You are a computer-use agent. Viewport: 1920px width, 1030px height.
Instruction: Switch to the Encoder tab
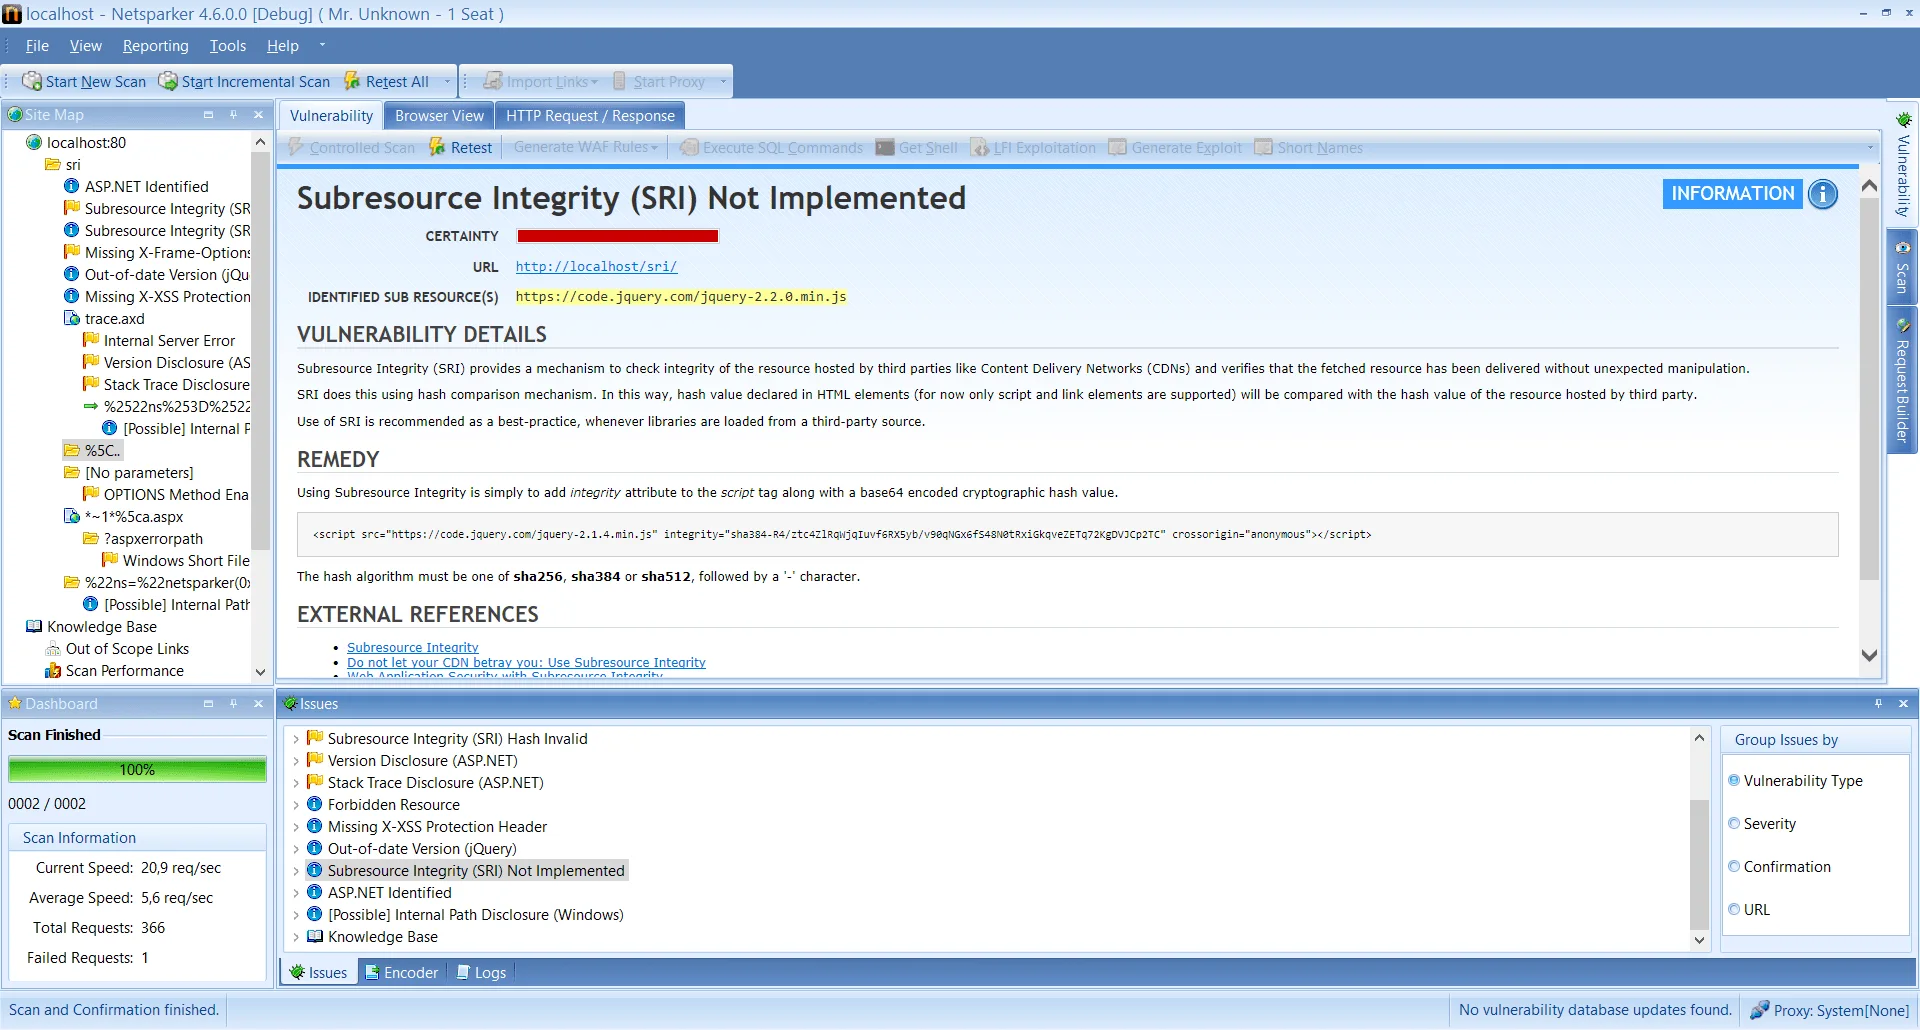(x=401, y=972)
